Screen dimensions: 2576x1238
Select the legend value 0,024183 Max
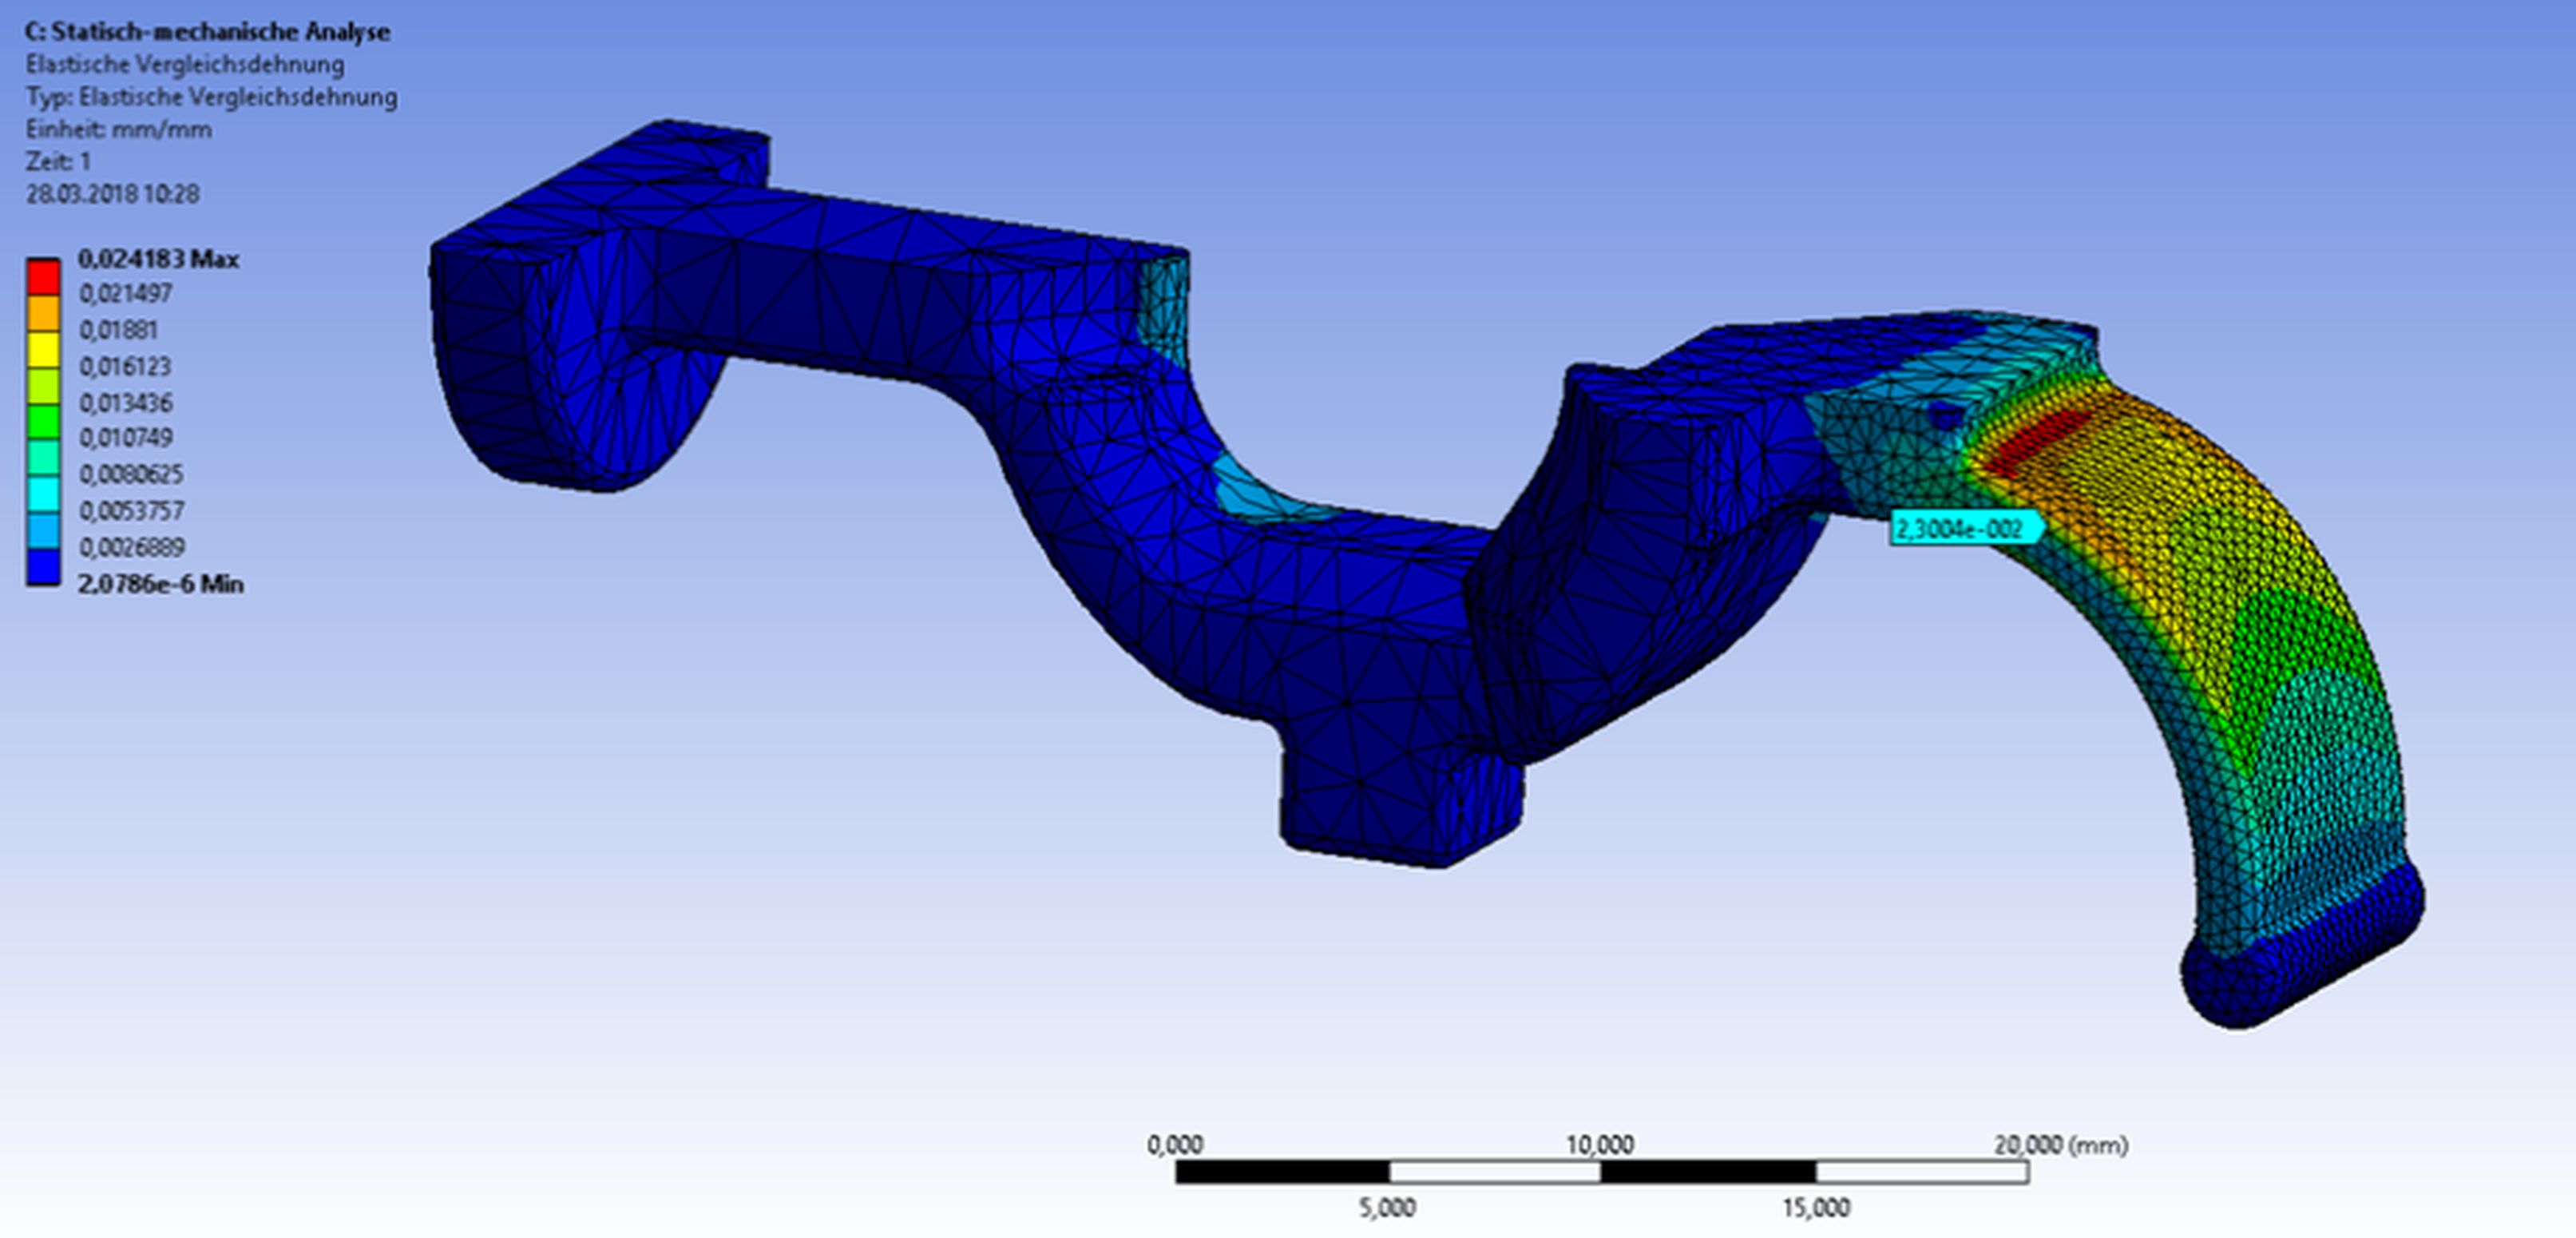(x=158, y=259)
